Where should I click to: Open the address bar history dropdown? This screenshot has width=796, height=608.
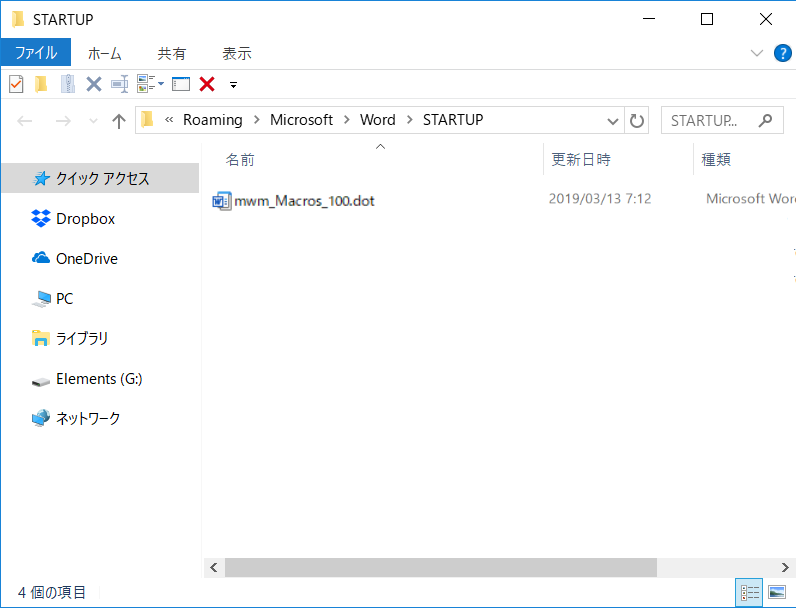point(614,121)
